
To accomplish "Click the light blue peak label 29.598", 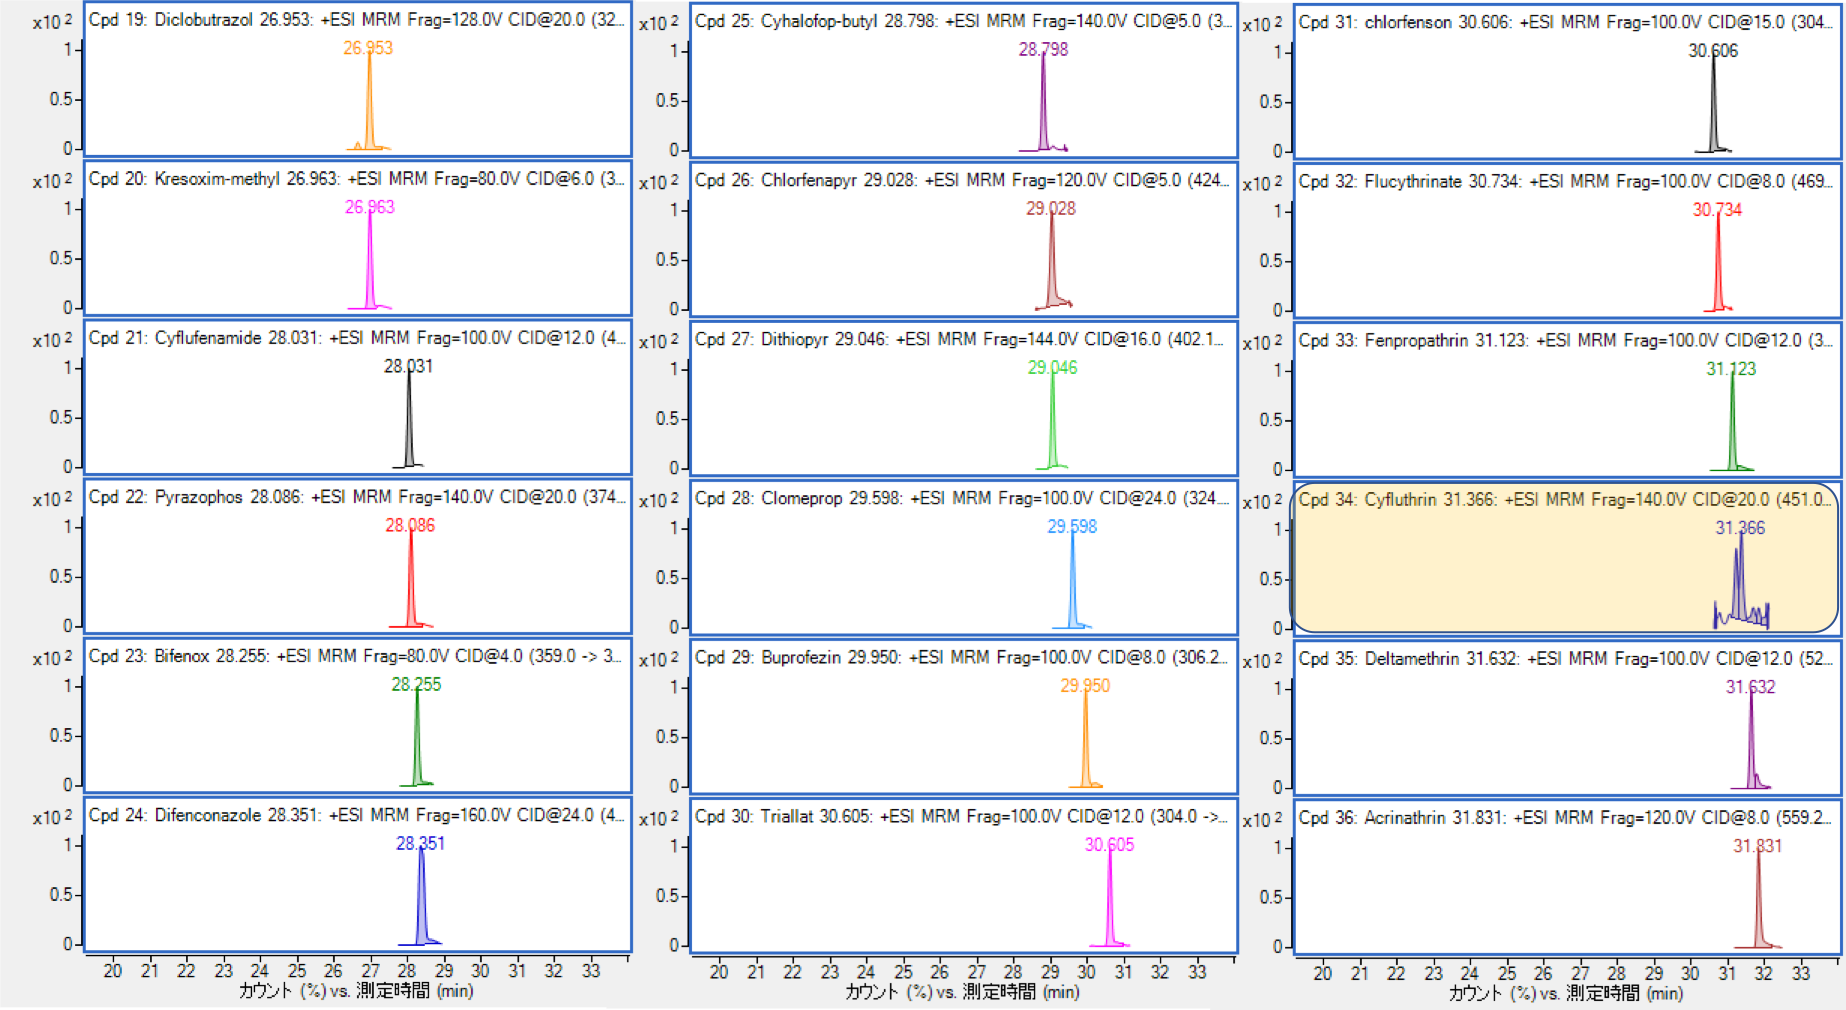I will (1072, 526).
